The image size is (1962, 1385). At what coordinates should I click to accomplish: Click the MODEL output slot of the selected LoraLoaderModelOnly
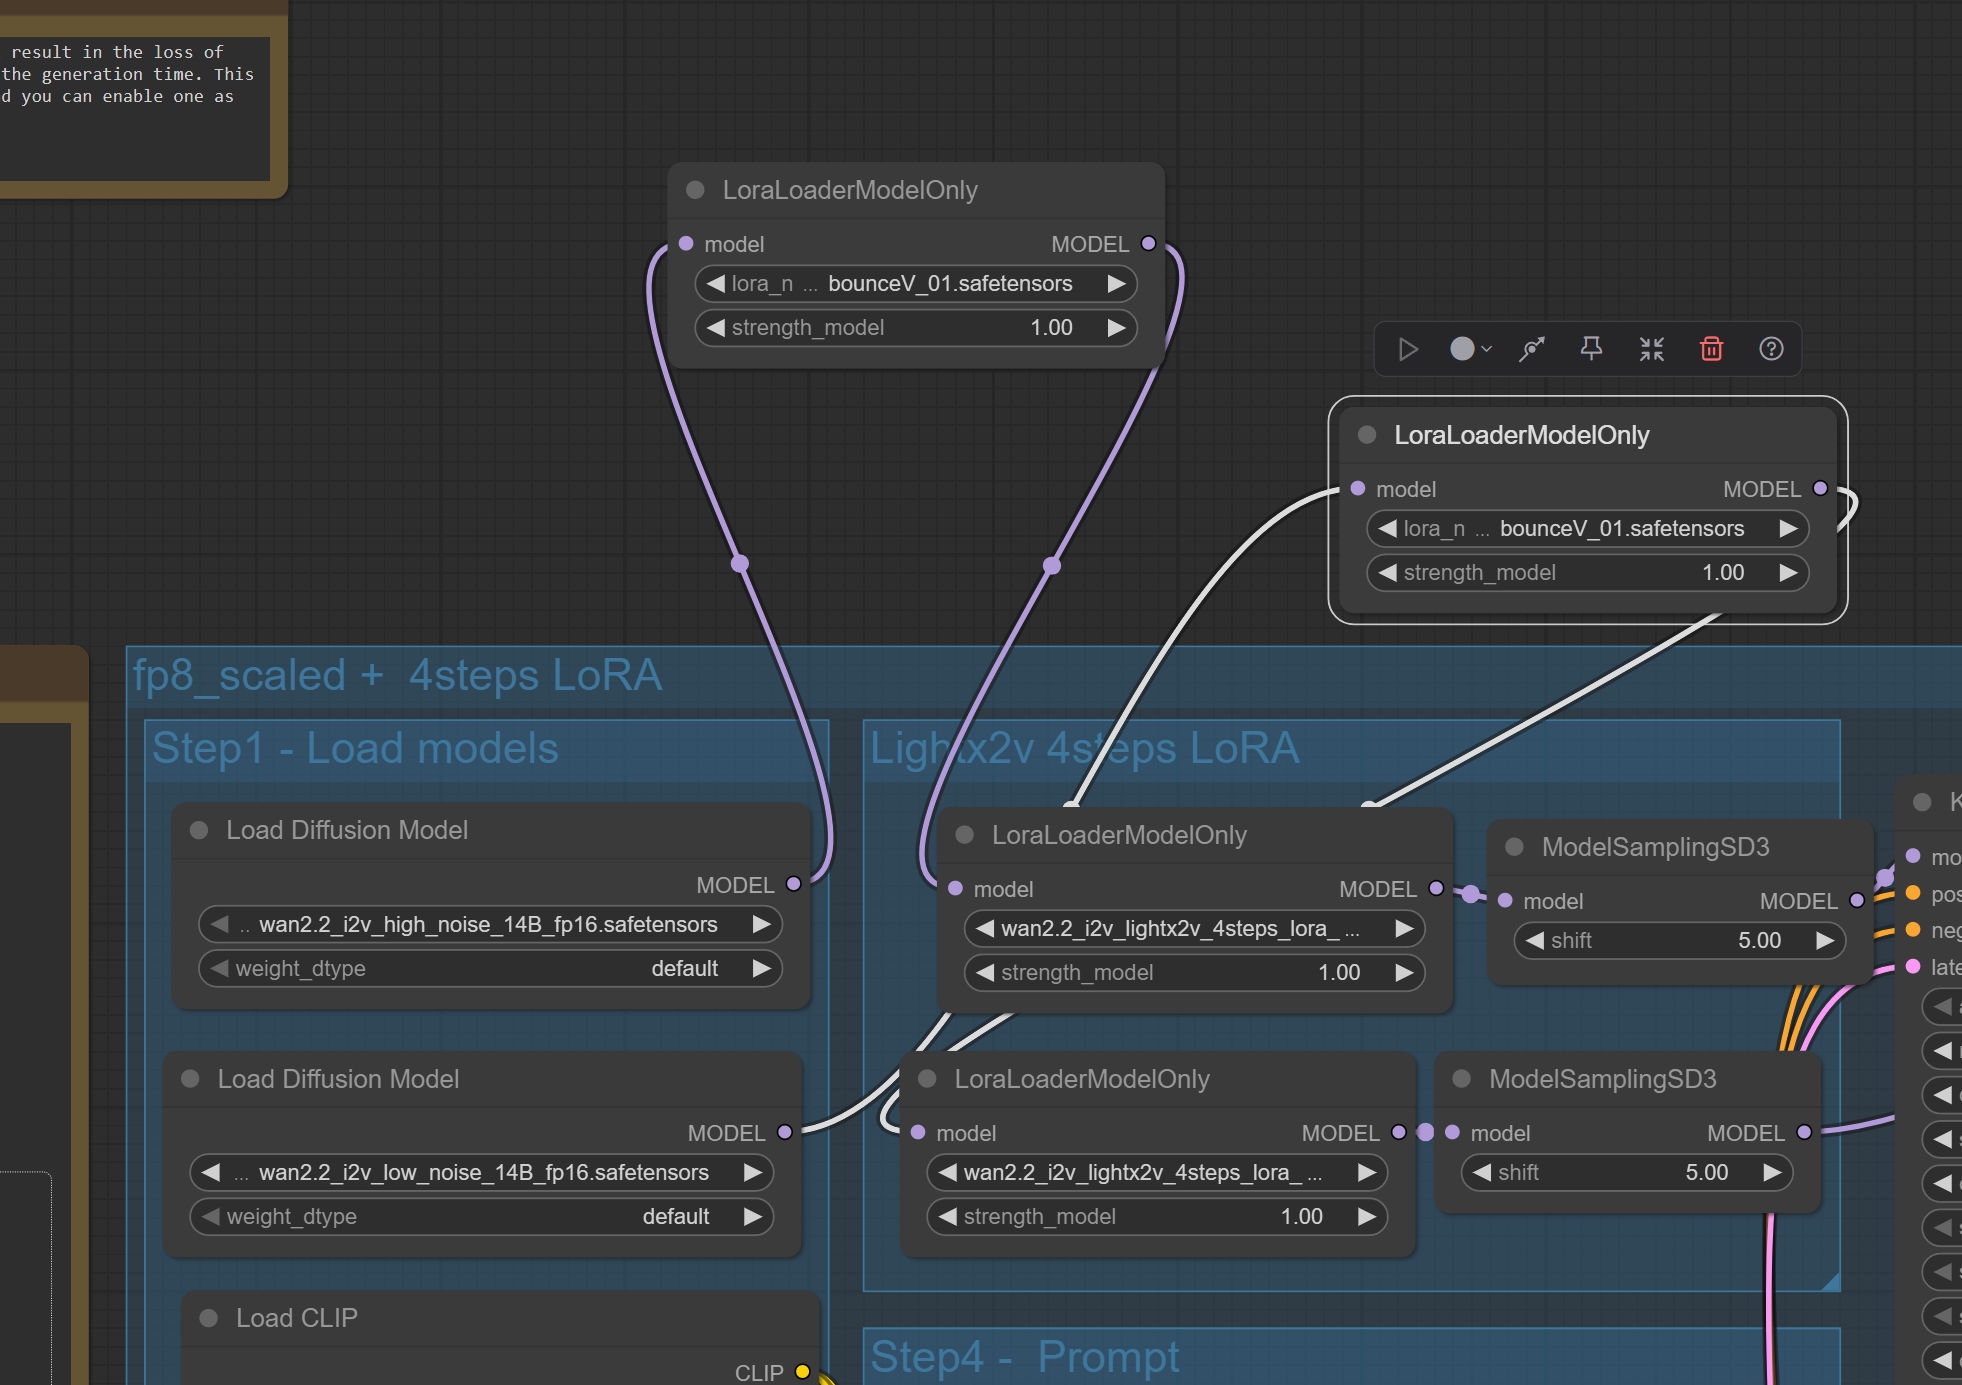point(1820,488)
